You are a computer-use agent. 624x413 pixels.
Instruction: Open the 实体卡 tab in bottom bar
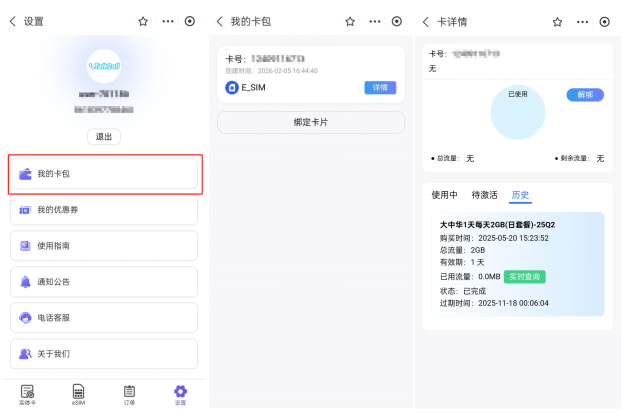(28, 394)
